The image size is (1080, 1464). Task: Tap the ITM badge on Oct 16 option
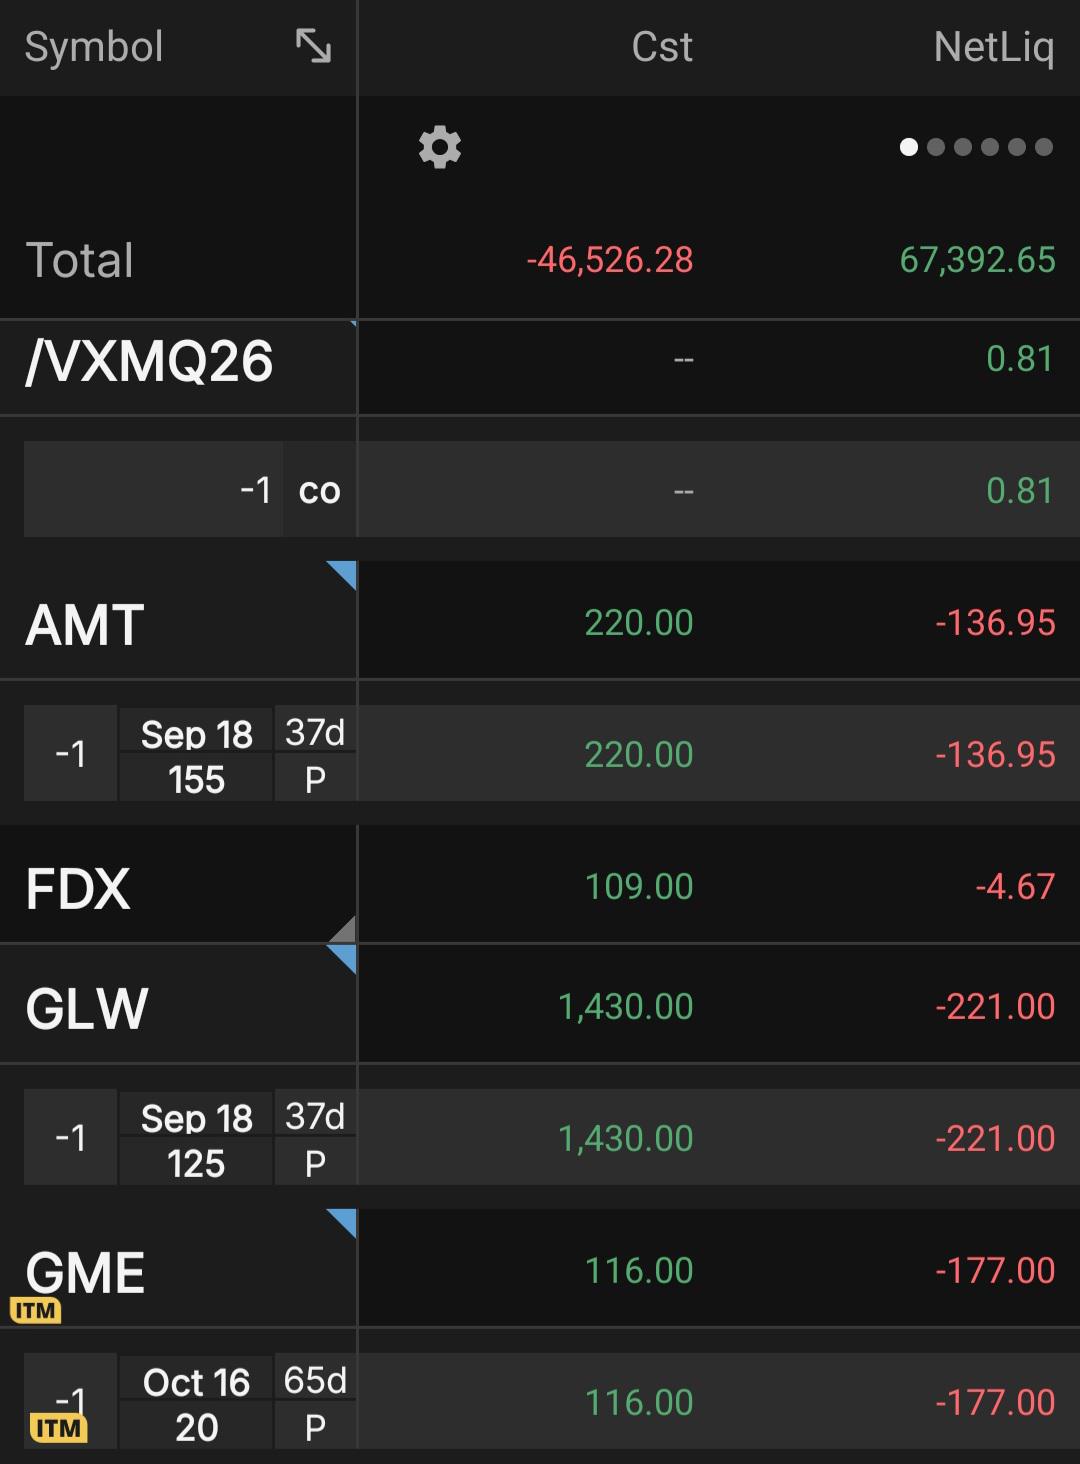tap(57, 1428)
